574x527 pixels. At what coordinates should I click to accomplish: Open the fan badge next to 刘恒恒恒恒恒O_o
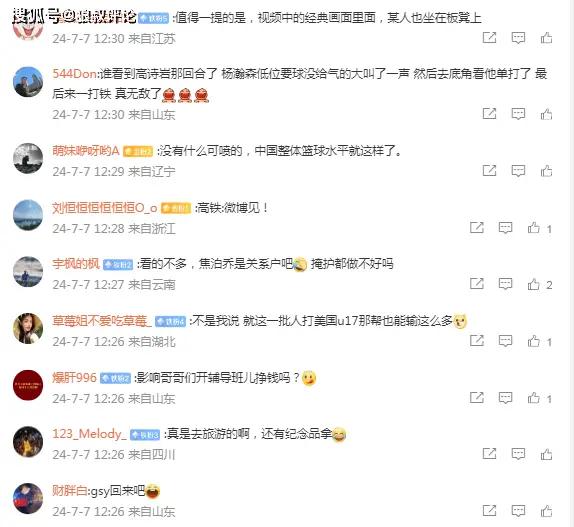click(x=176, y=208)
